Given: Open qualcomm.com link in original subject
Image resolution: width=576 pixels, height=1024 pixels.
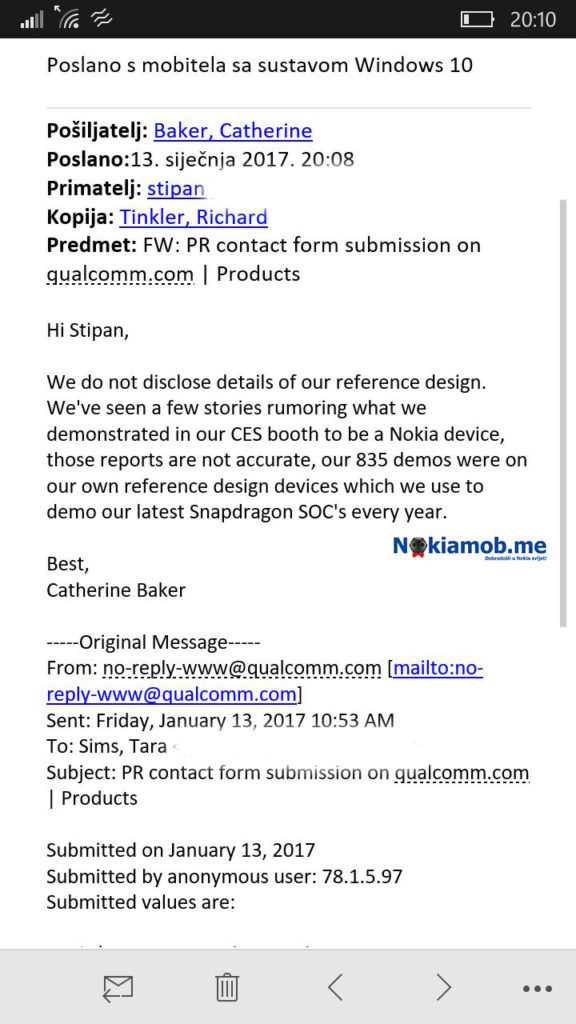Looking at the screenshot, I should coord(462,773).
